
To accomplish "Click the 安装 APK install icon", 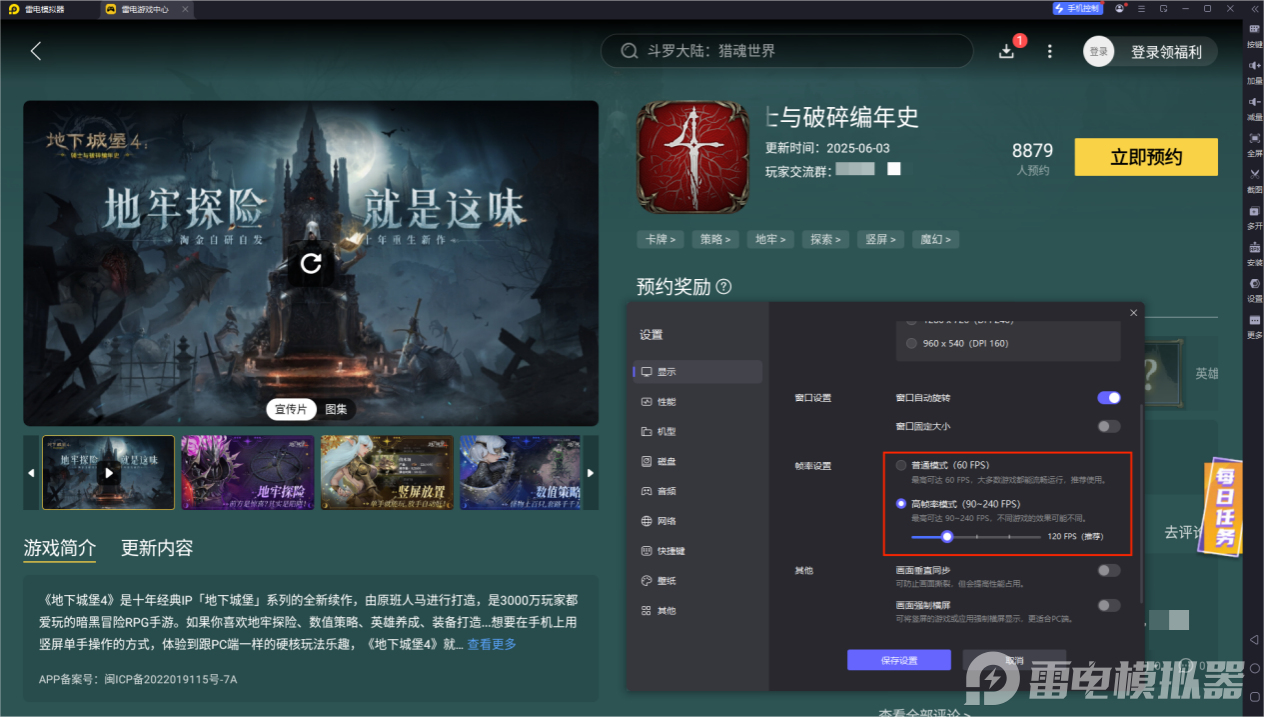I will [1254, 253].
